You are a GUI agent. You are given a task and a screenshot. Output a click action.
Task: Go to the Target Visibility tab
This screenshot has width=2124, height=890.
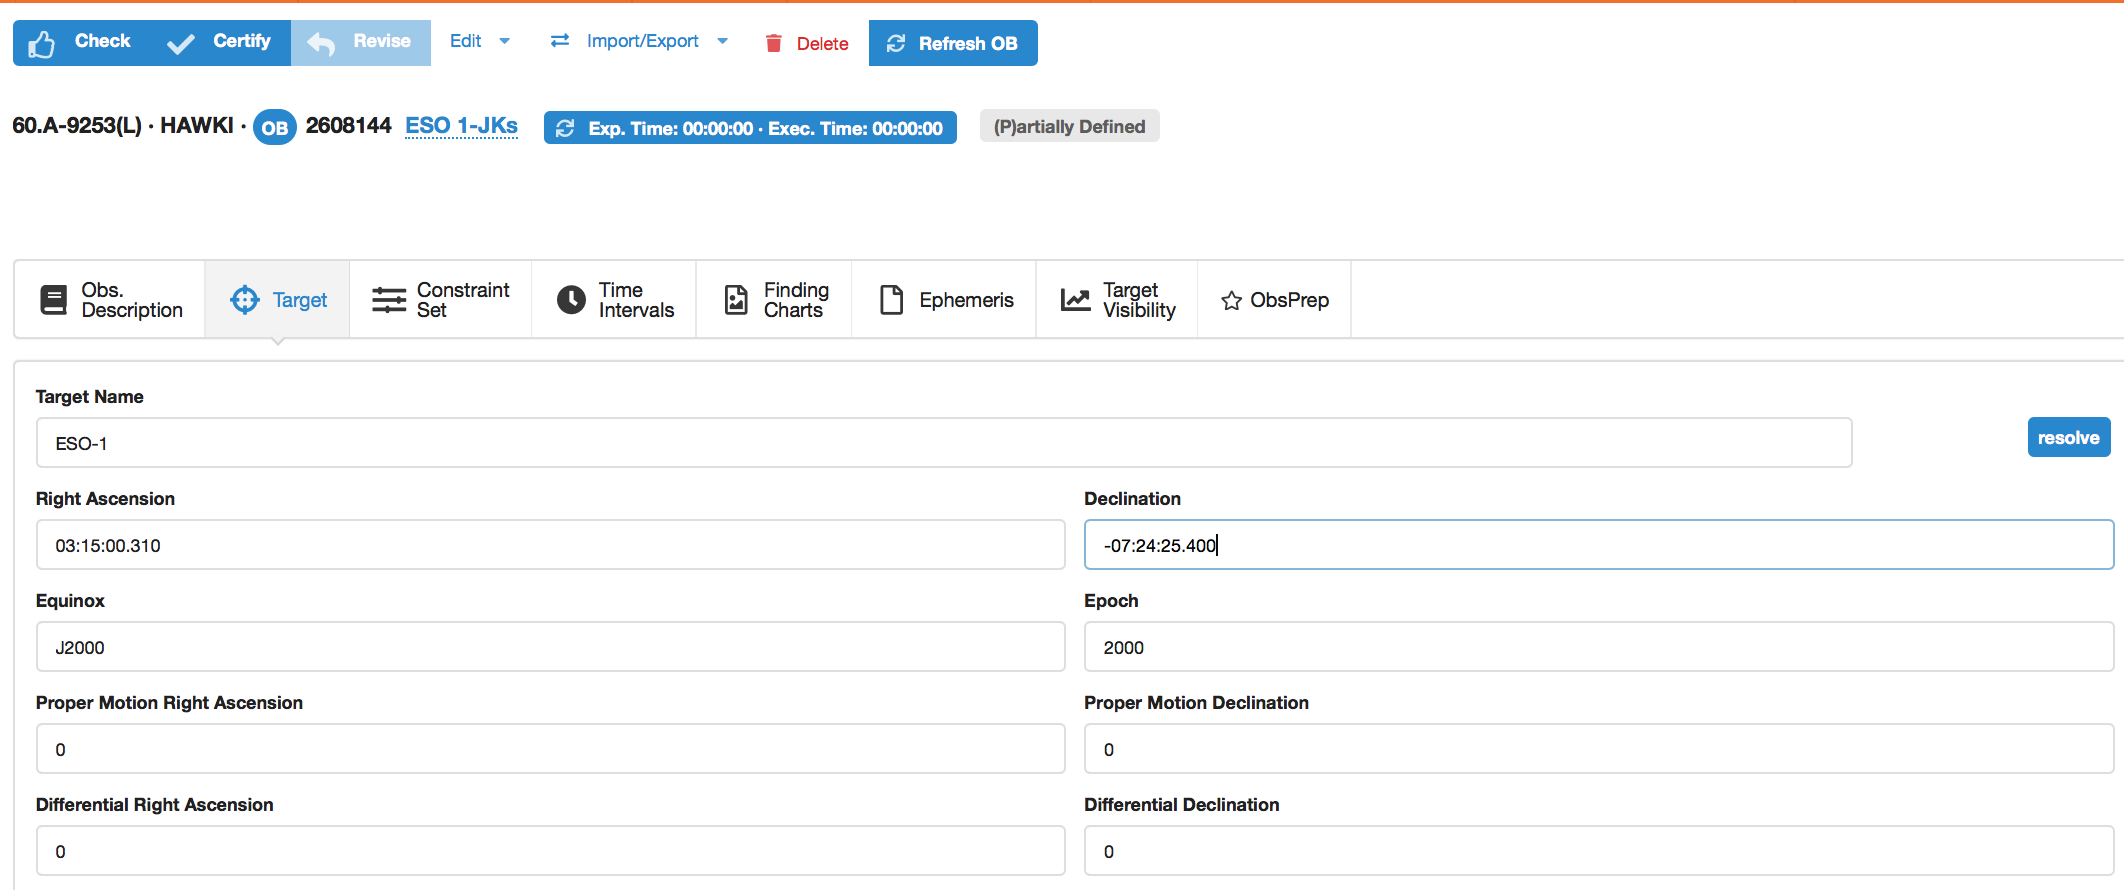tap(1117, 300)
